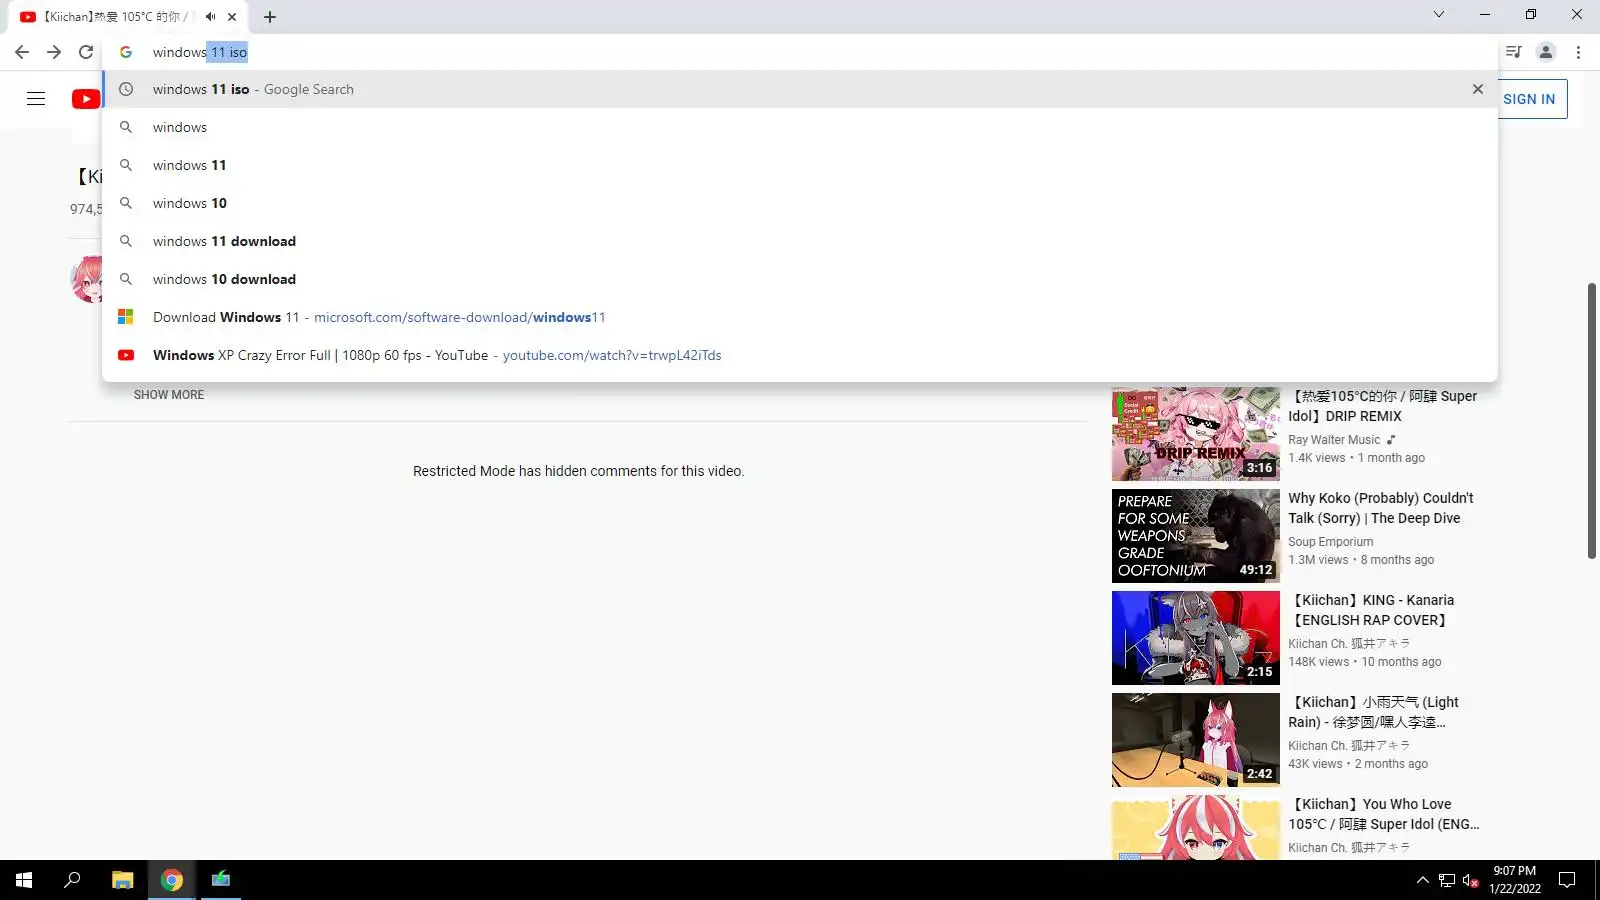Remove the 'windows 11 iso' suggestion
The width and height of the screenshot is (1600, 900).
pyautogui.click(x=1478, y=89)
